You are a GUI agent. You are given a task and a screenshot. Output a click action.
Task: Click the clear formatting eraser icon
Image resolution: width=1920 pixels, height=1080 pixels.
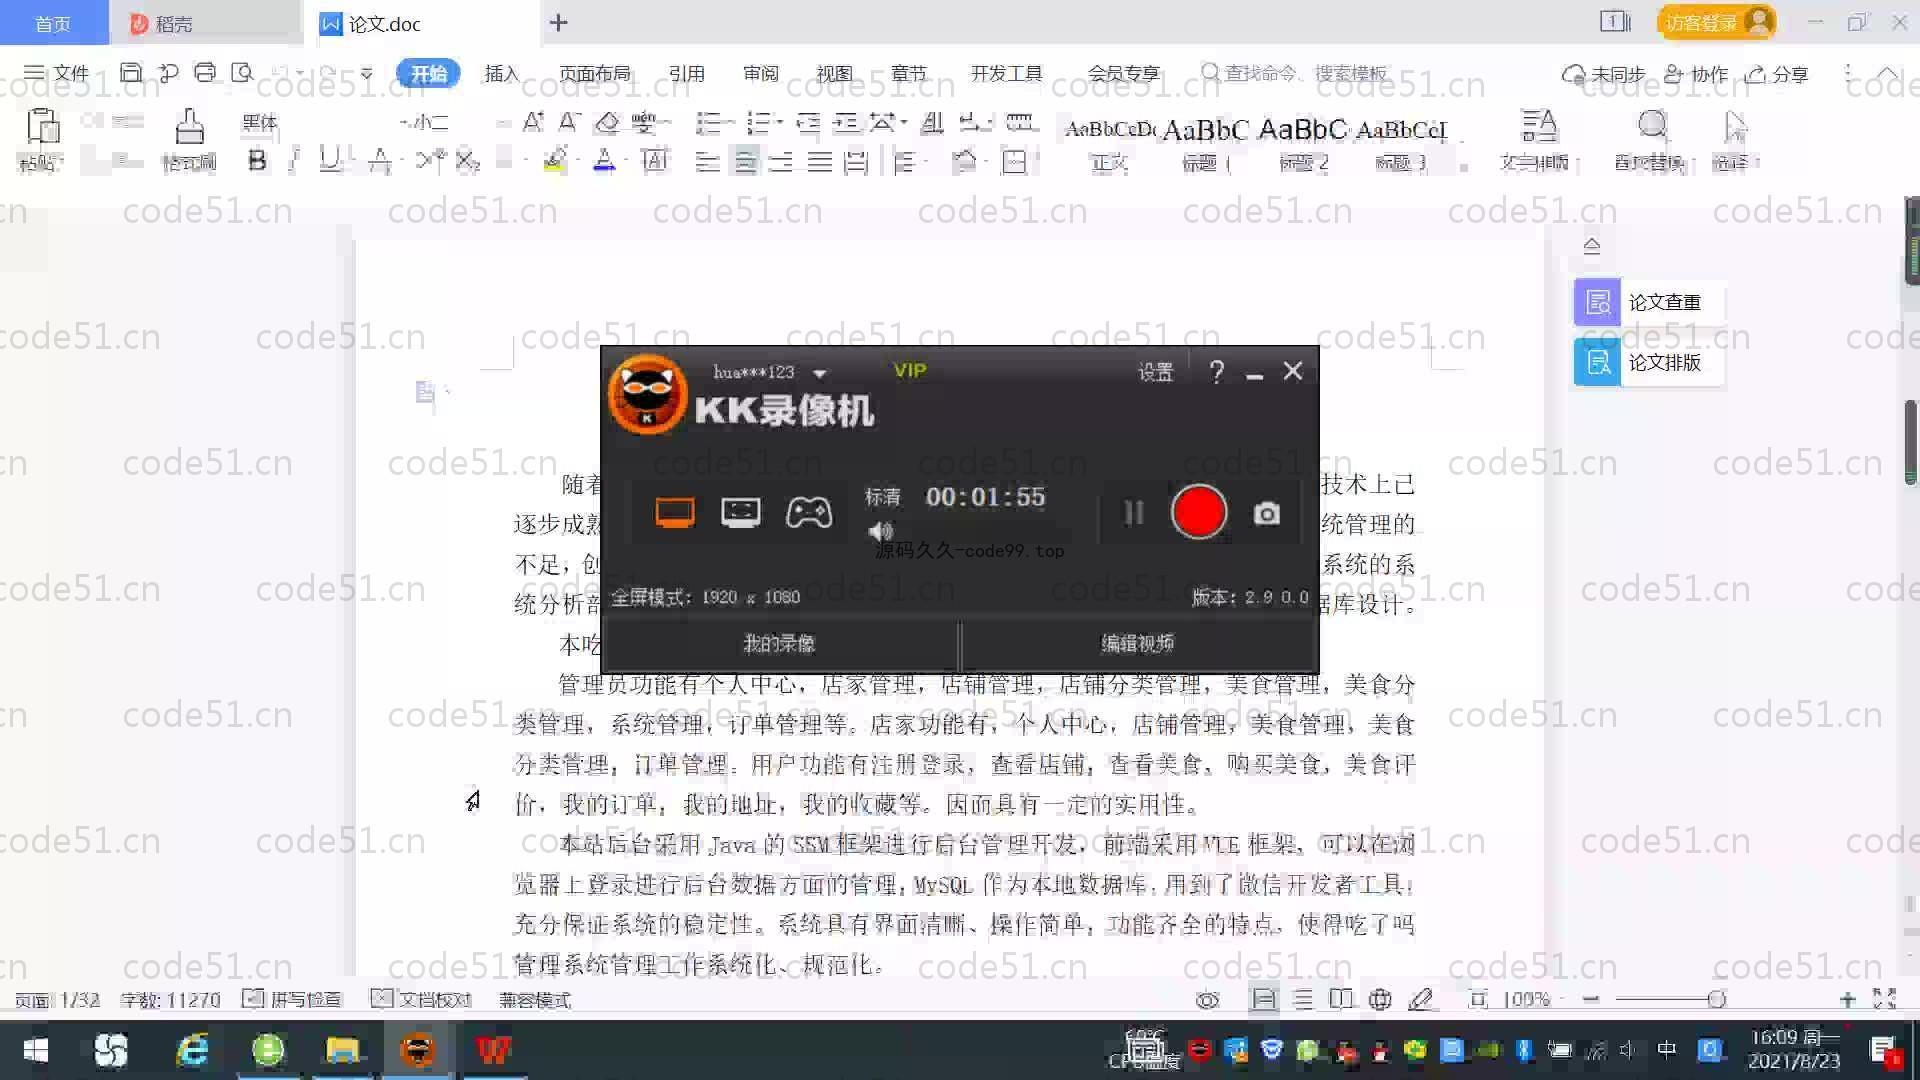[607, 123]
